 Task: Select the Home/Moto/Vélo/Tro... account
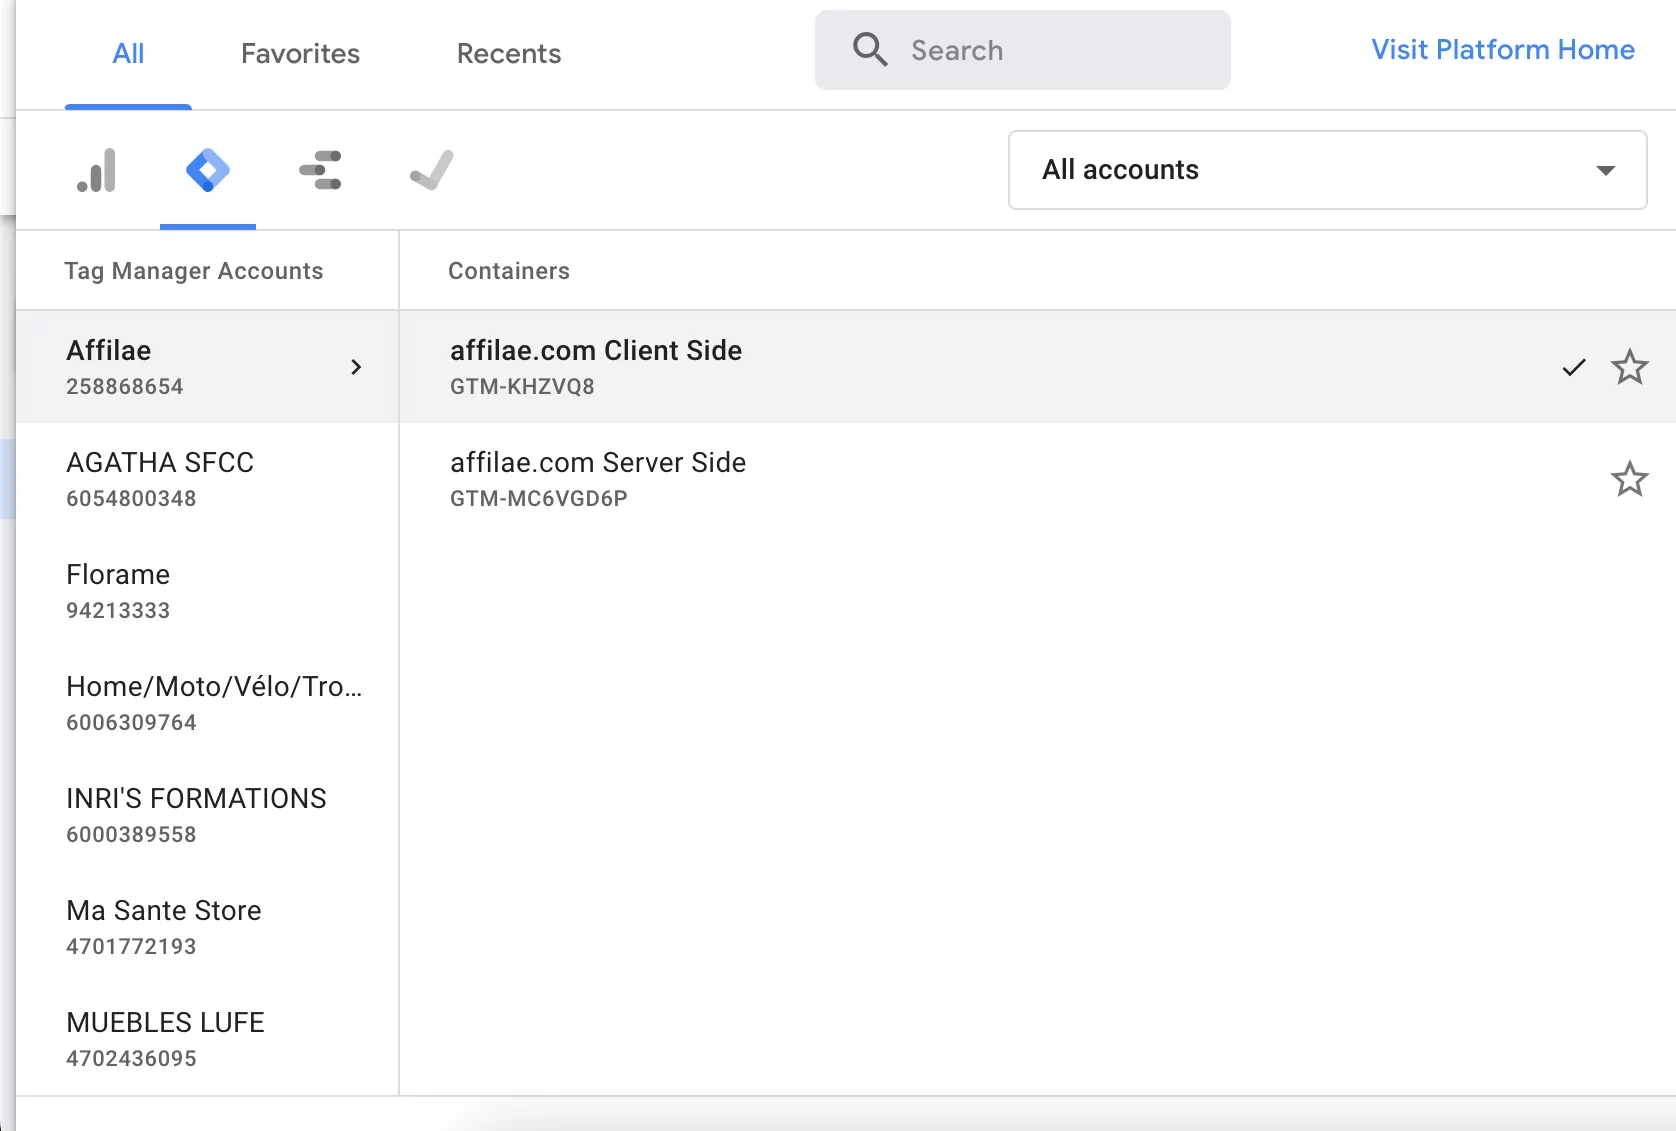click(x=207, y=703)
